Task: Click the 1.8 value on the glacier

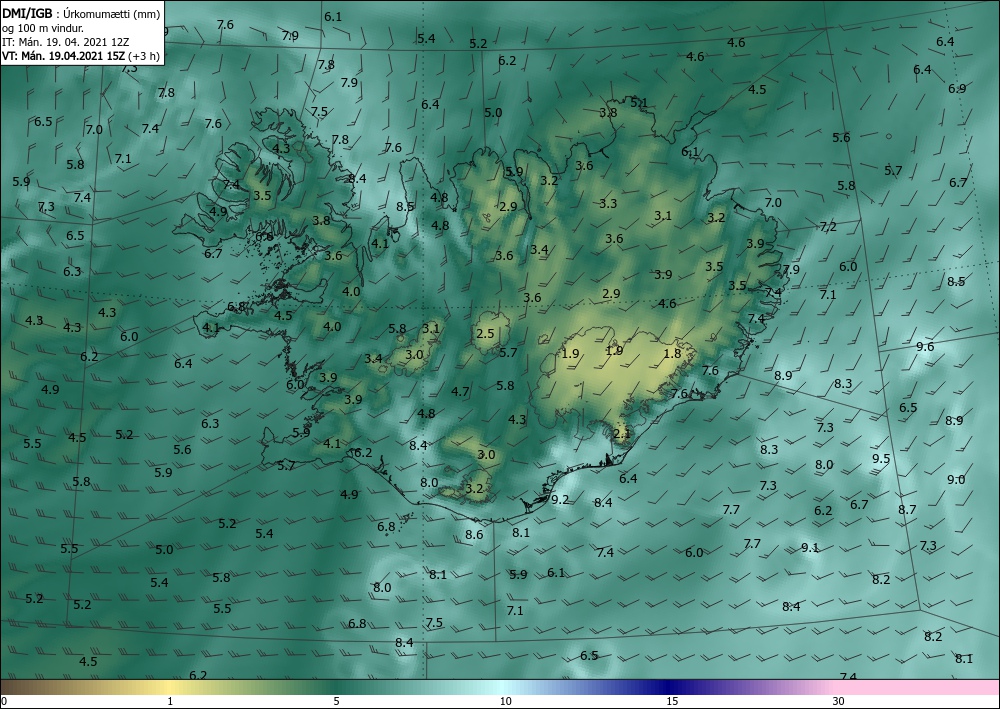Action: tap(672, 353)
